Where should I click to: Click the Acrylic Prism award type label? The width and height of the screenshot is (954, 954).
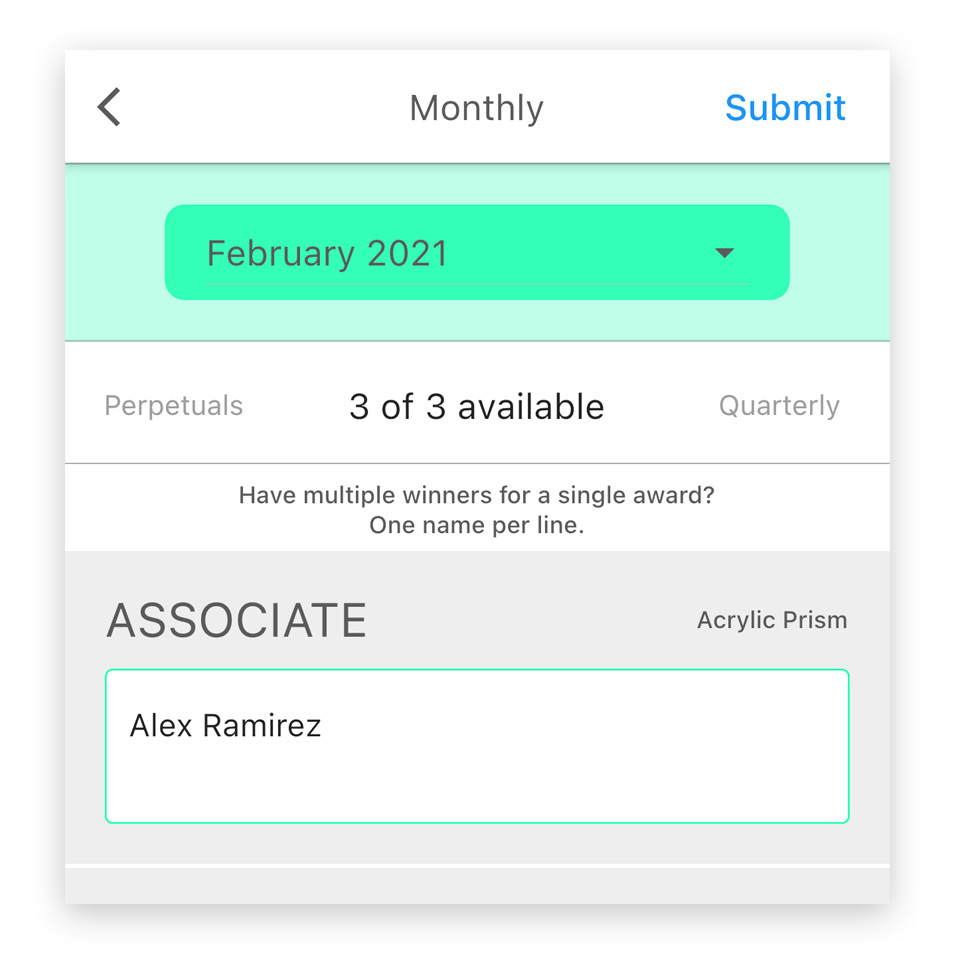(772, 620)
